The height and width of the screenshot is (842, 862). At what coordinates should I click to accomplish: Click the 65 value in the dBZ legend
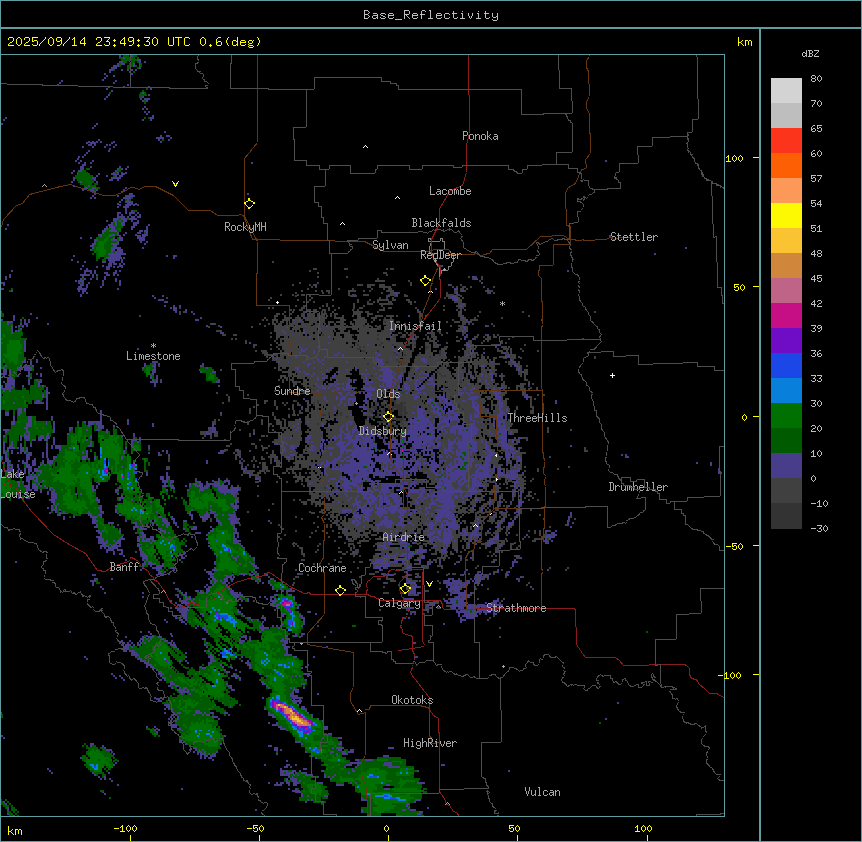(x=816, y=128)
